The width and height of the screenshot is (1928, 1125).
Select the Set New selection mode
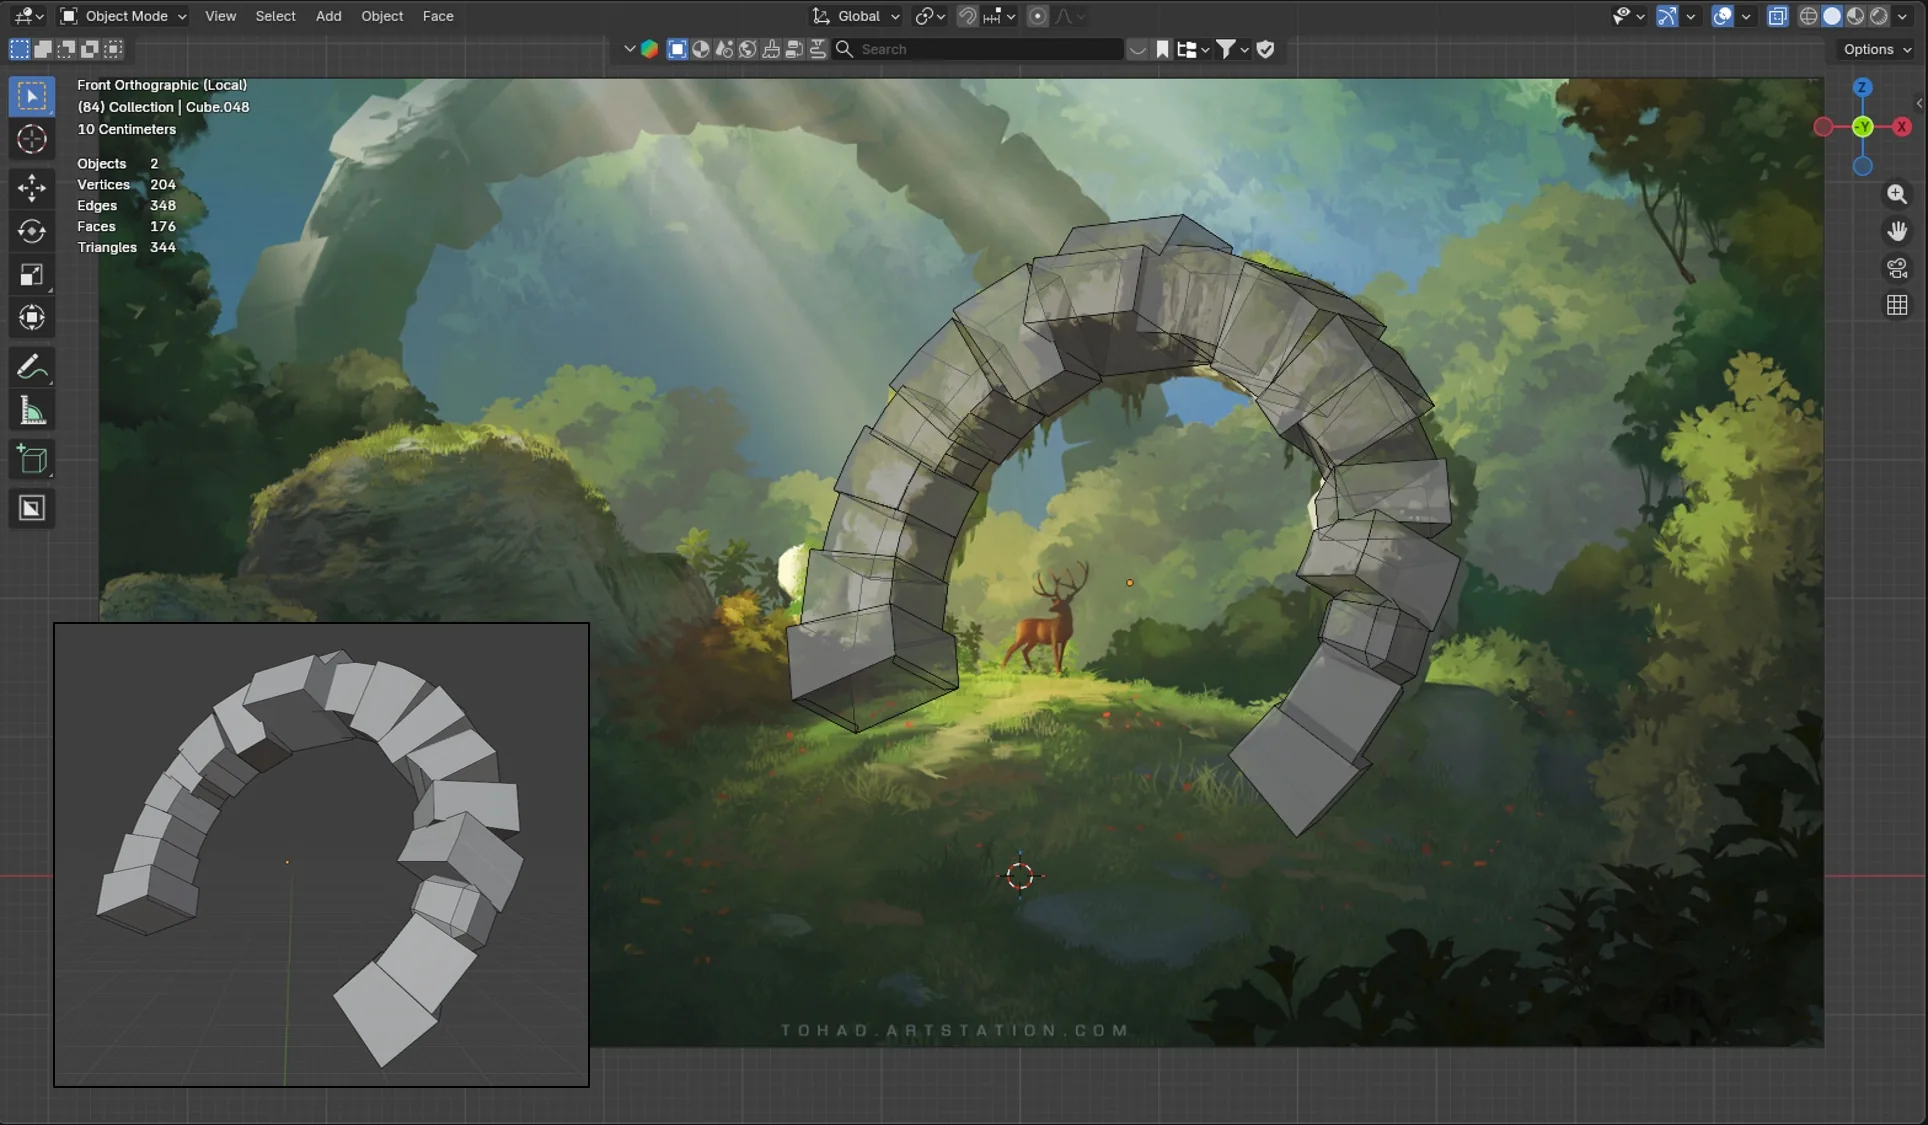point(19,49)
